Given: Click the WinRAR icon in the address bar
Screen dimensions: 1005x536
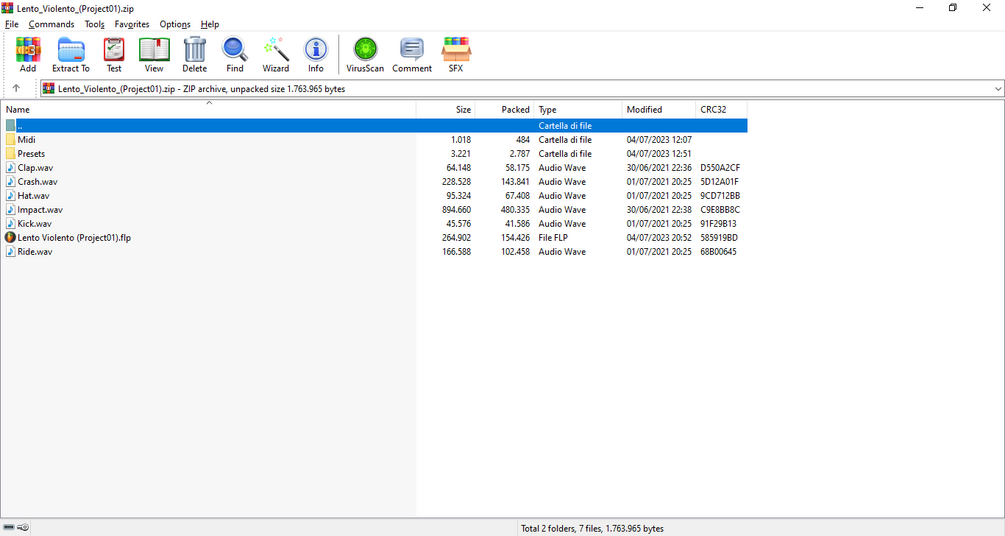Looking at the screenshot, I should [x=49, y=88].
